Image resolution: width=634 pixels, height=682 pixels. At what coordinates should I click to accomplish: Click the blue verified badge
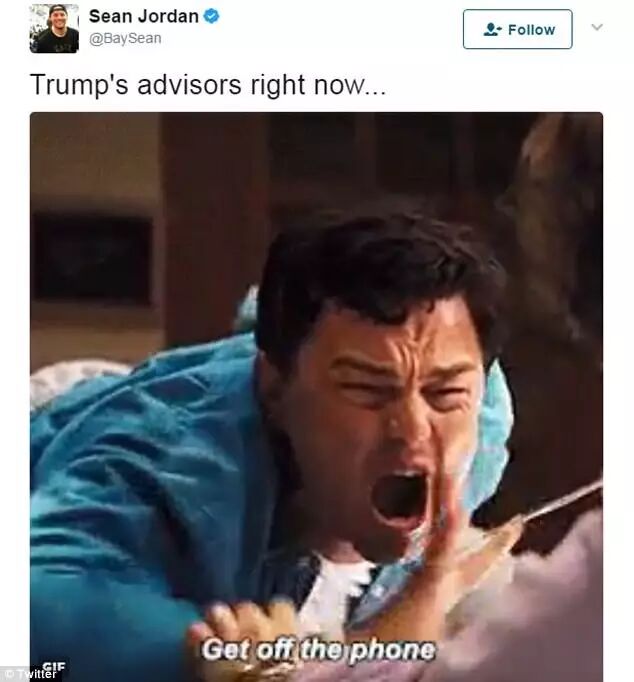pos(212,17)
